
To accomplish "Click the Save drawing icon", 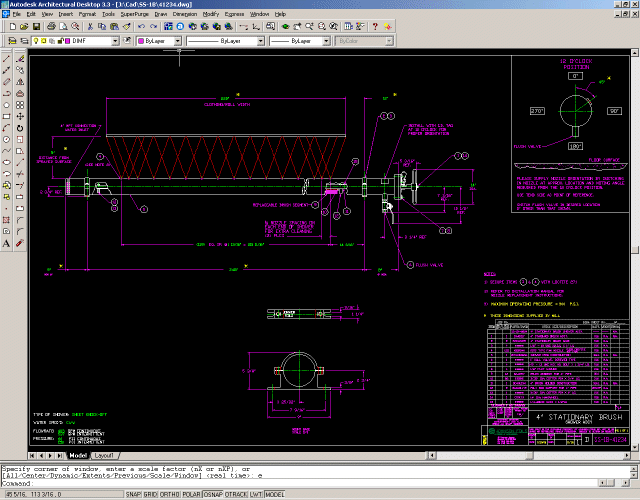I will (36, 27).
